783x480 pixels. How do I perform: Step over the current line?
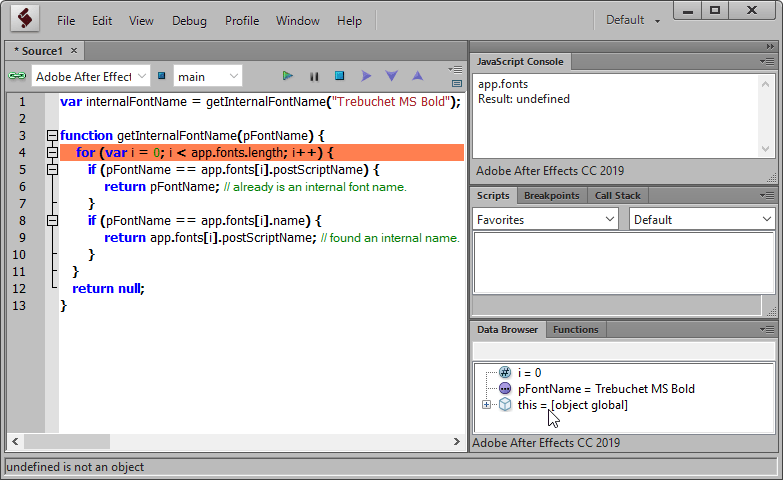pos(366,76)
